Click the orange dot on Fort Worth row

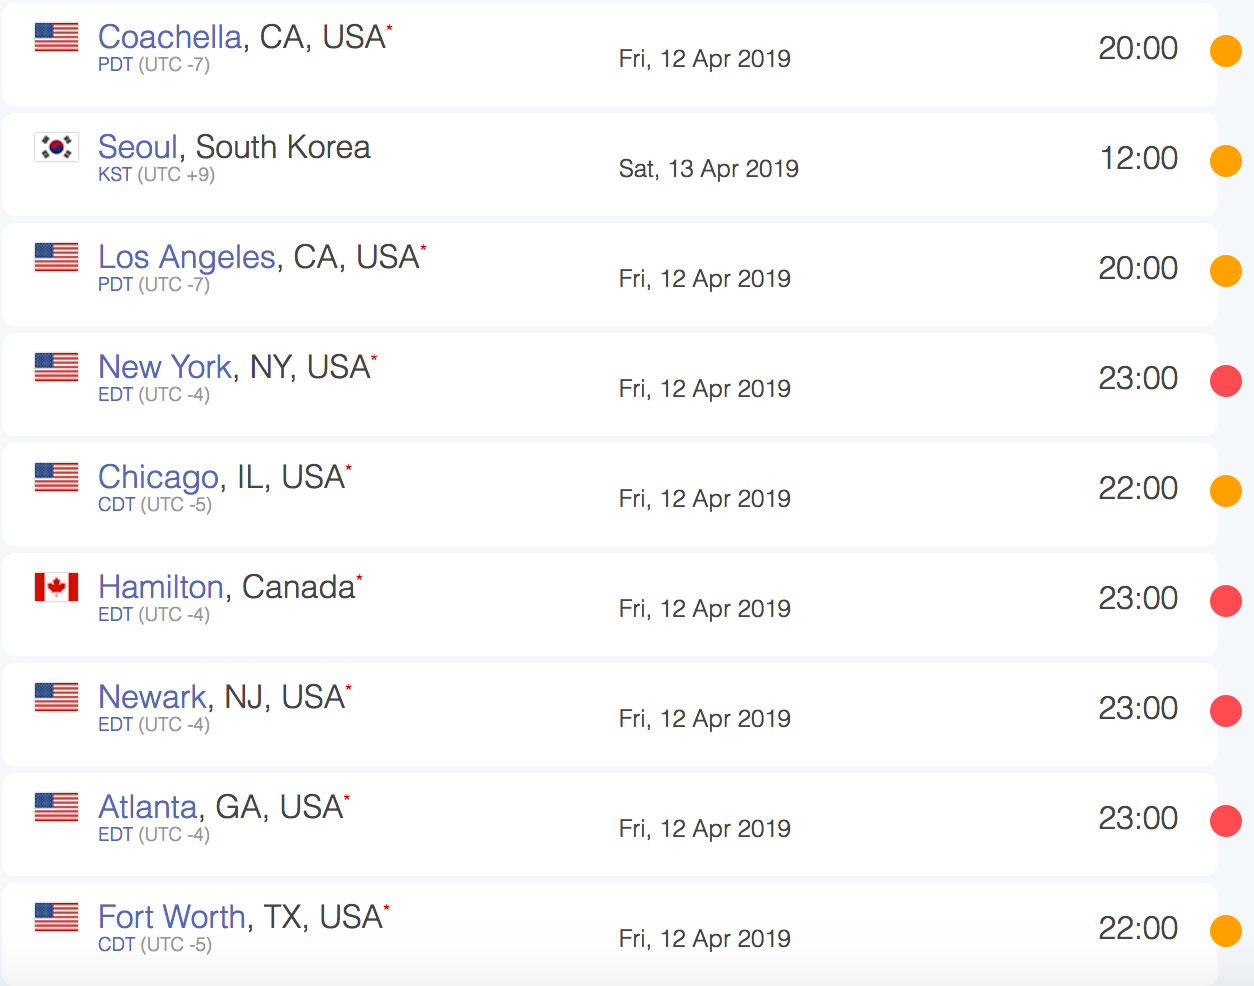pos(1225,930)
